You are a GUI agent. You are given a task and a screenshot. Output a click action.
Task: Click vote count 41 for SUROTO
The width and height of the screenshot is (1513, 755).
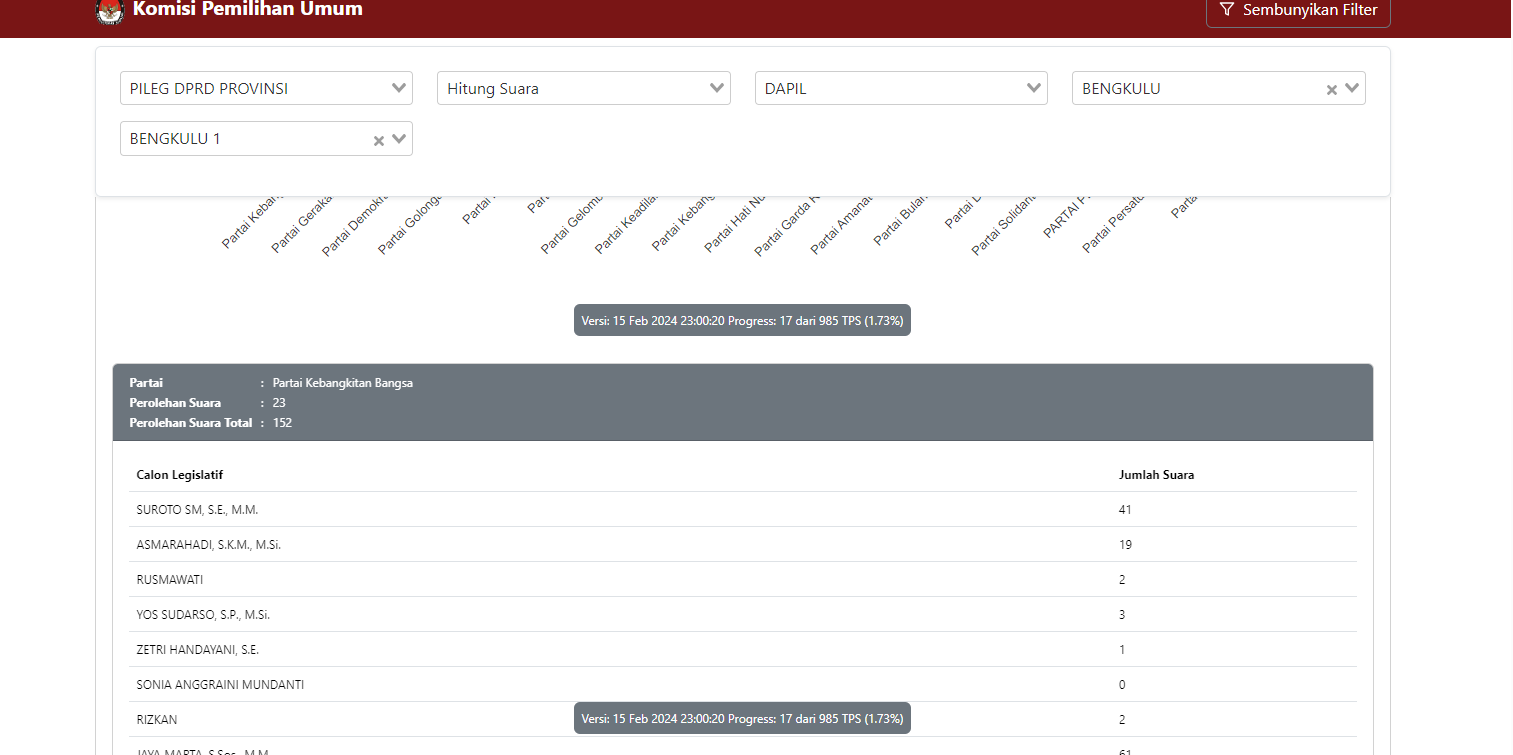point(1125,510)
